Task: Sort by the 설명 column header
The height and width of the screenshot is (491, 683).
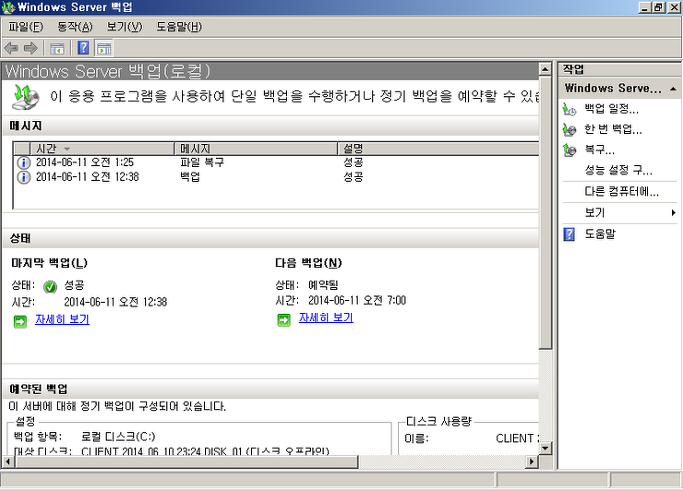Action: 438,149
